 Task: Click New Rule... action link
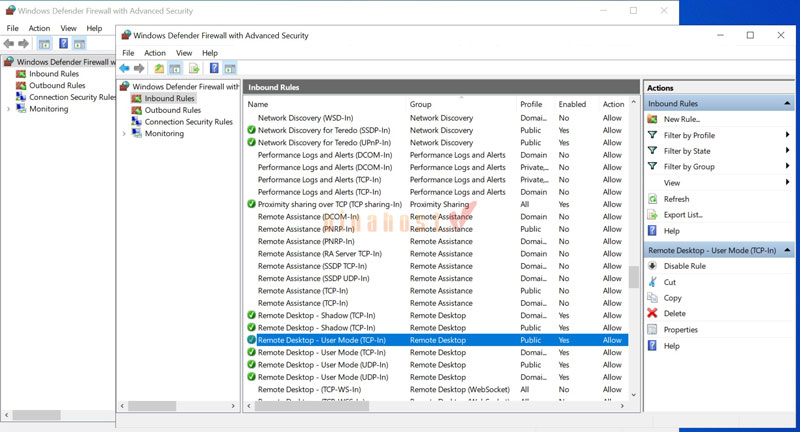click(682, 119)
